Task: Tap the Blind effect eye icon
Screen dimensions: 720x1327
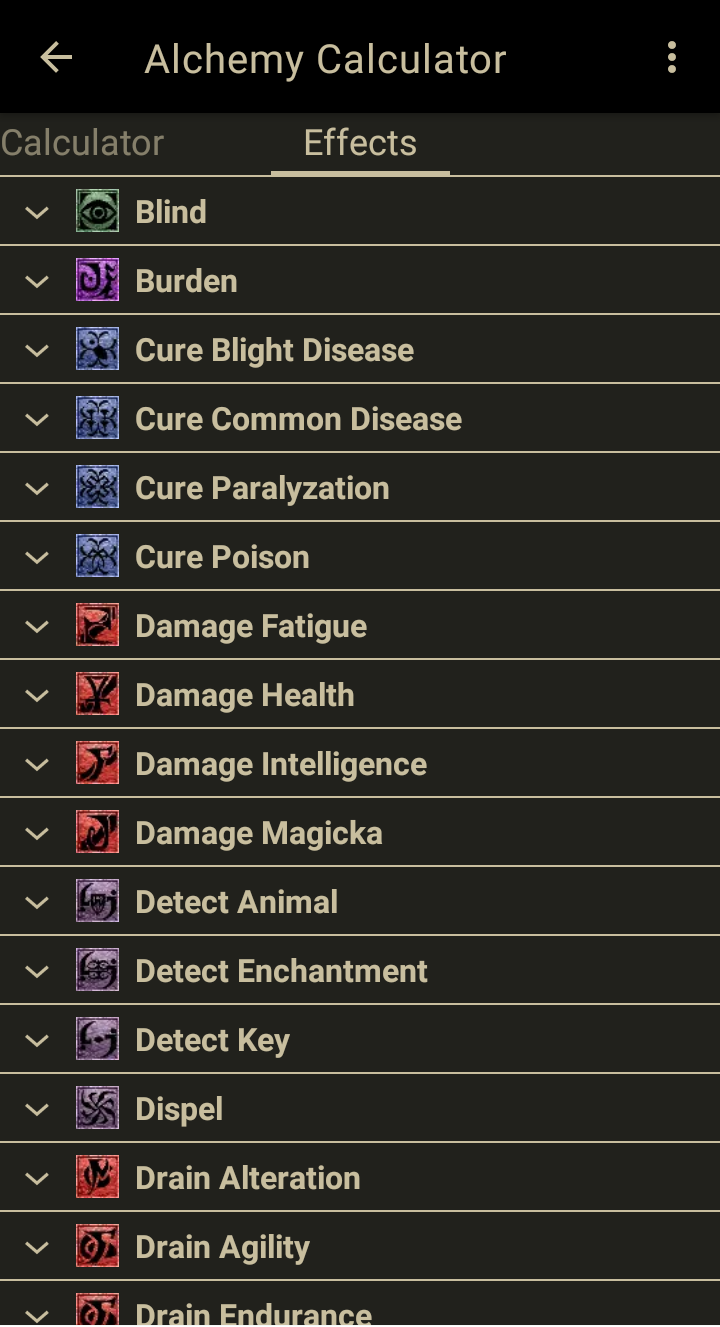Action: click(97, 211)
